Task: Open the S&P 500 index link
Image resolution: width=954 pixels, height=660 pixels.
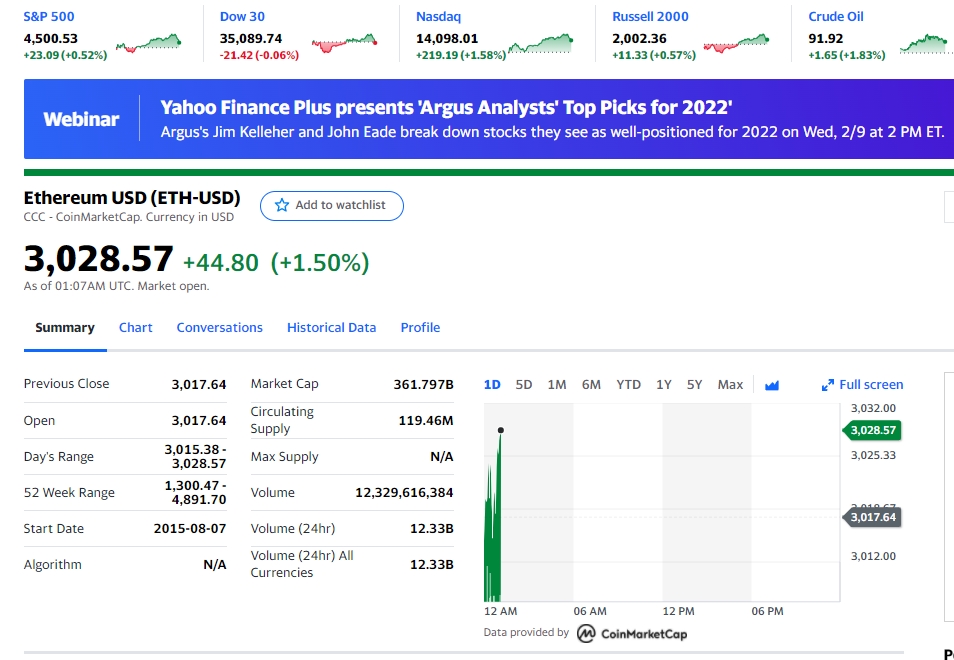Action: pyautogui.click(x=49, y=16)
